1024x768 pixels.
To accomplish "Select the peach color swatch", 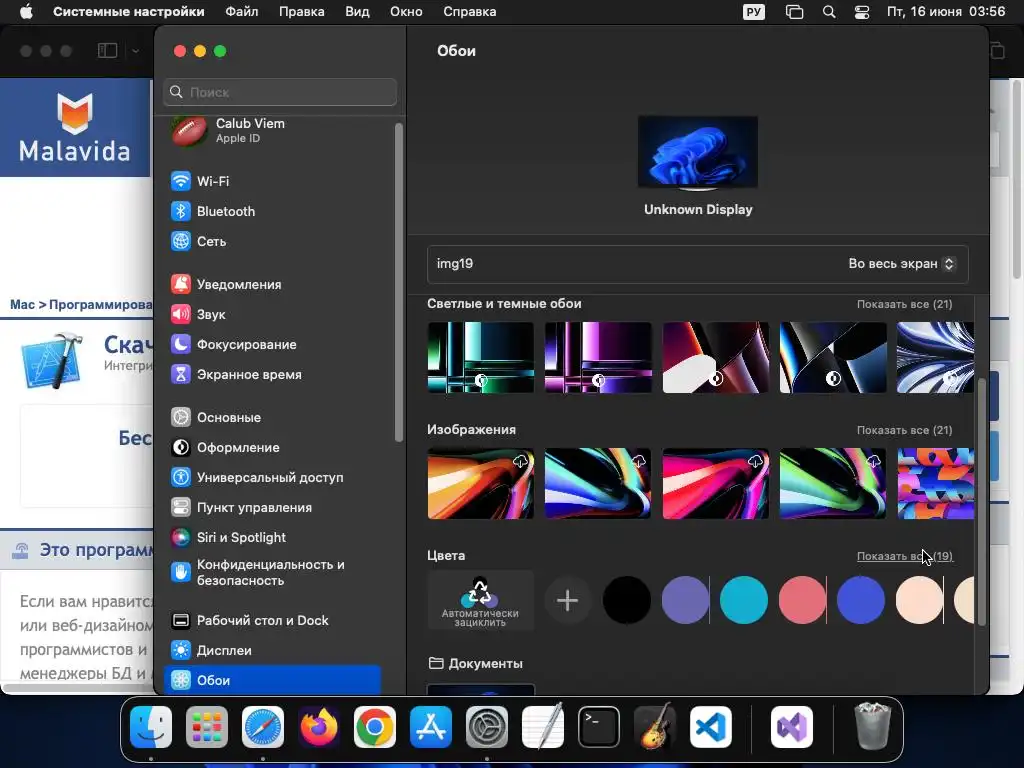I will [920, 600].
